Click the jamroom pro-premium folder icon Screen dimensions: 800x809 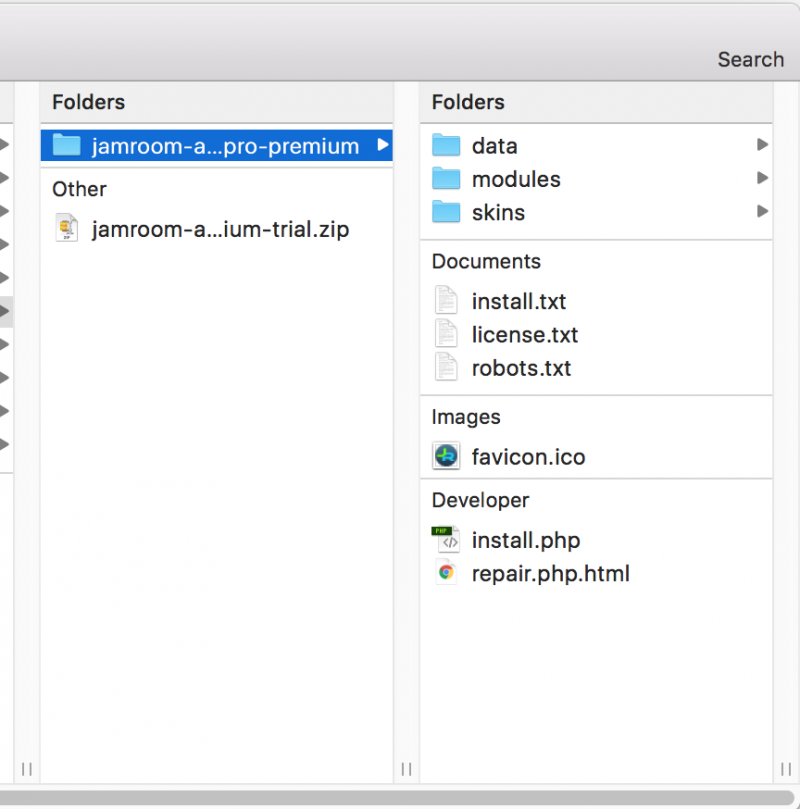coord(66,146)
